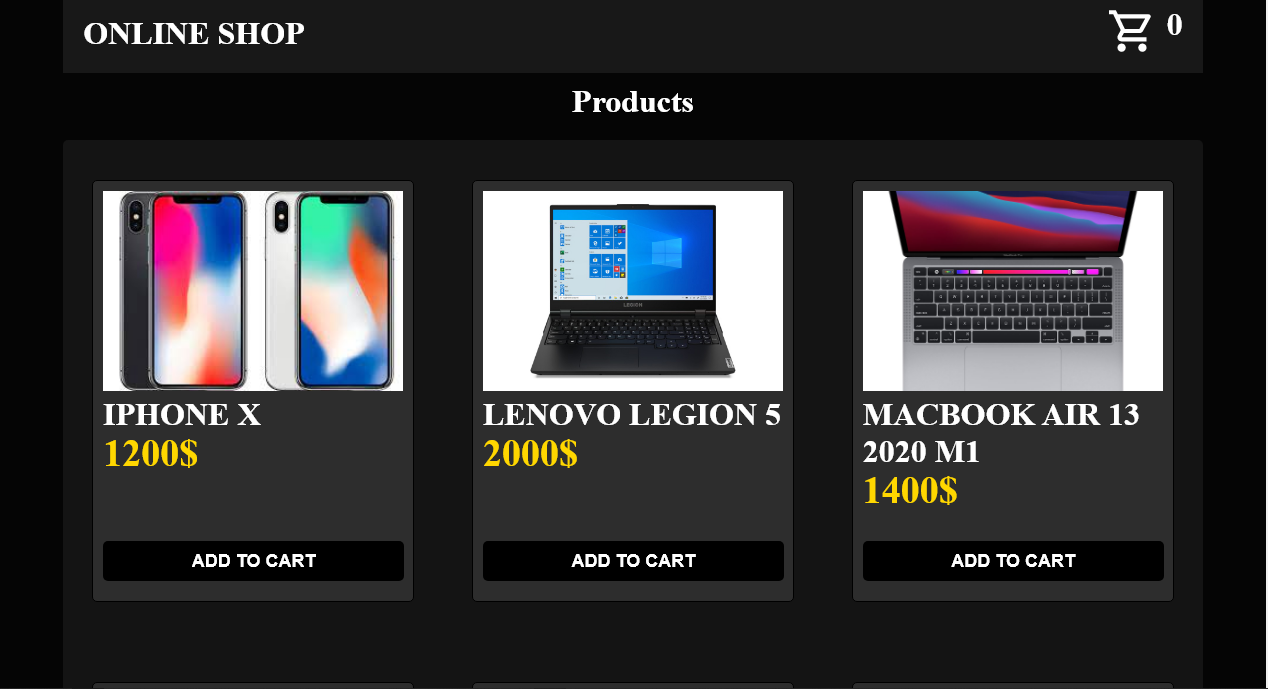
Task: Add the iPhone X to cart
Action: point(253,561)
